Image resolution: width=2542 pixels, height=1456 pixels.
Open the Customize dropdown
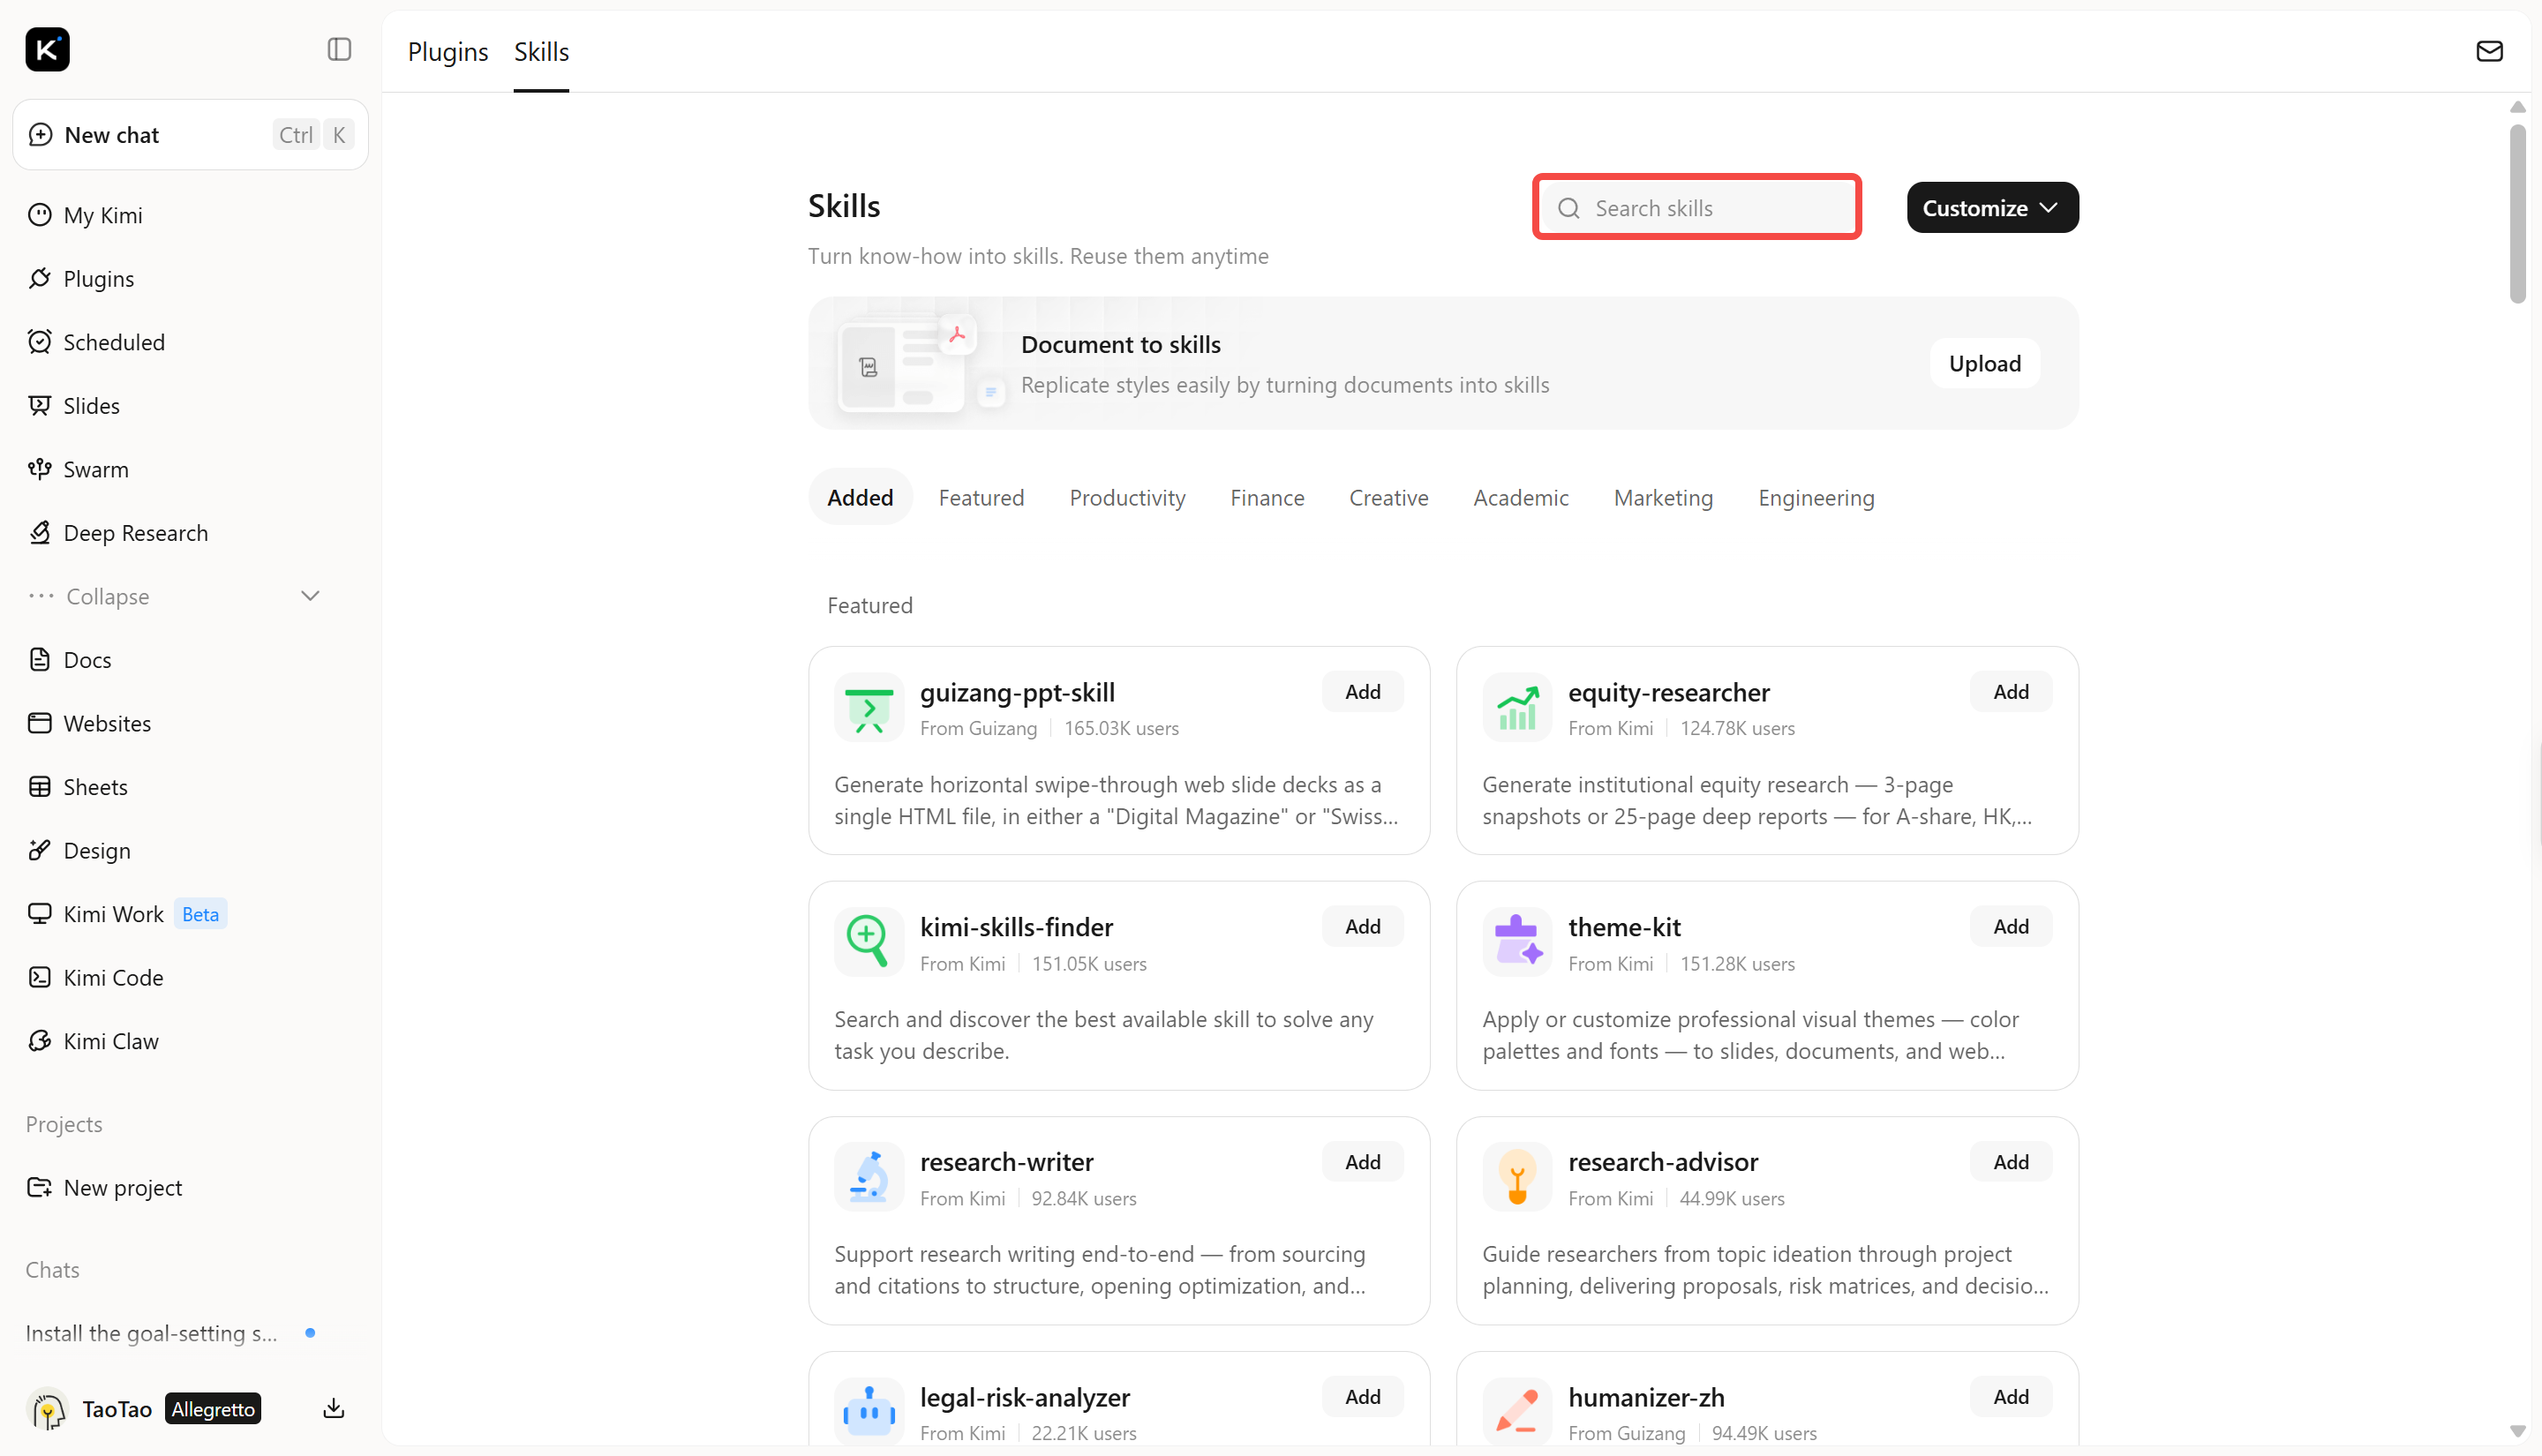1992,208
